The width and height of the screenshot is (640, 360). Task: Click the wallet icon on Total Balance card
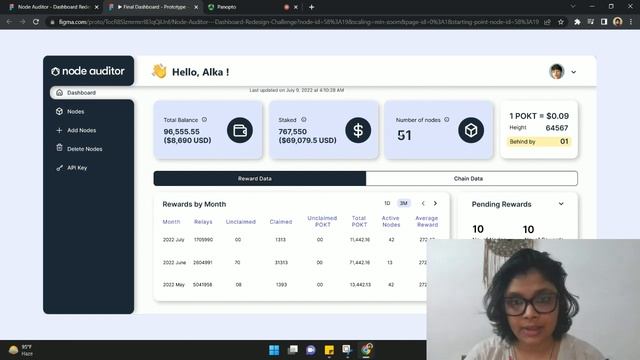(x=240, y=130)
